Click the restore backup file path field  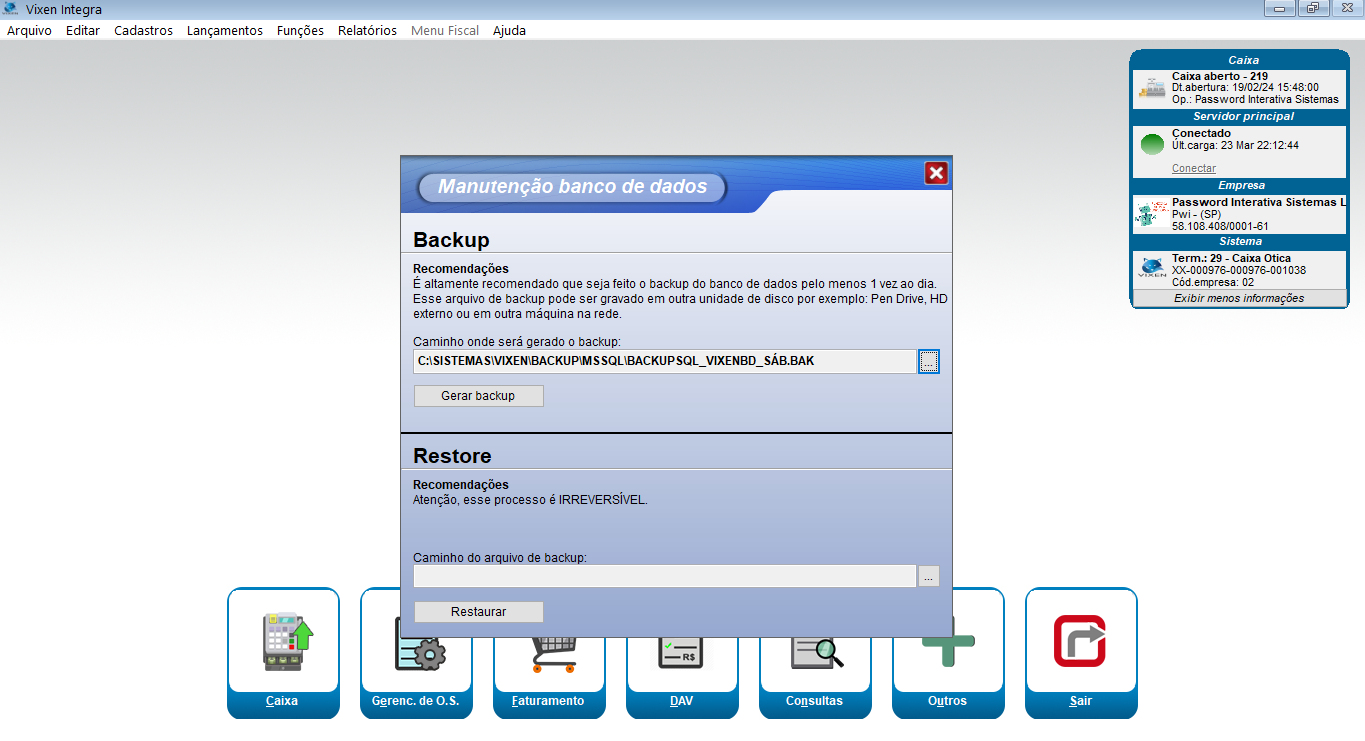coord(665,576)
